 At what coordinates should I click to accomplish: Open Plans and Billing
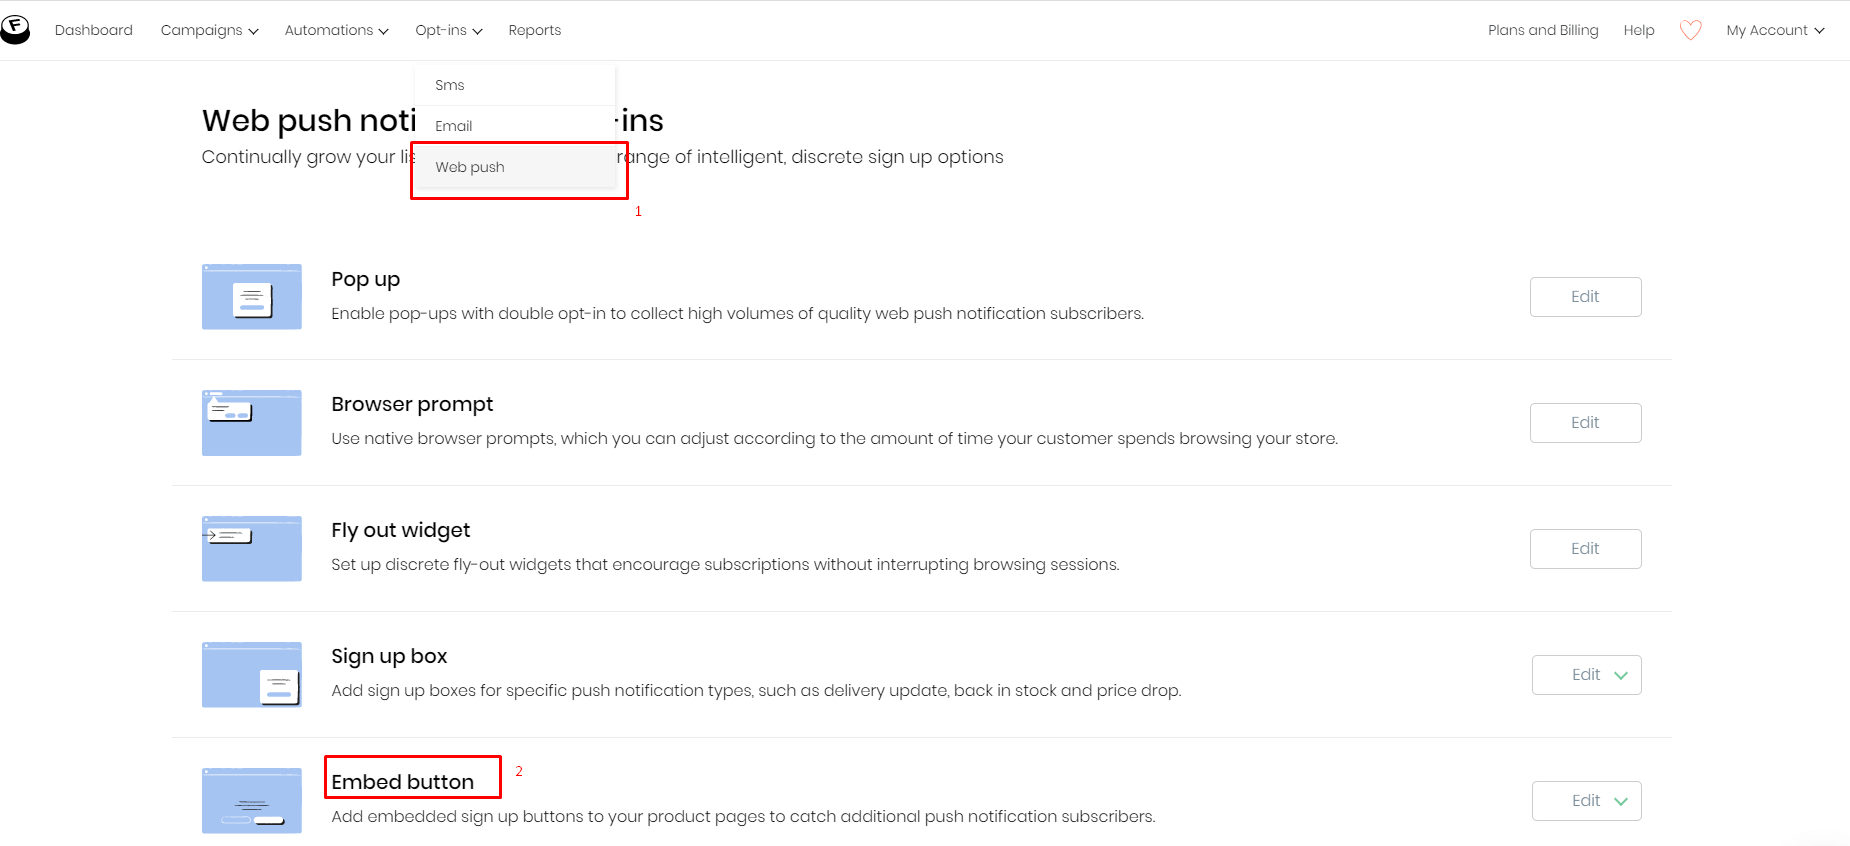pos(1543,30)
